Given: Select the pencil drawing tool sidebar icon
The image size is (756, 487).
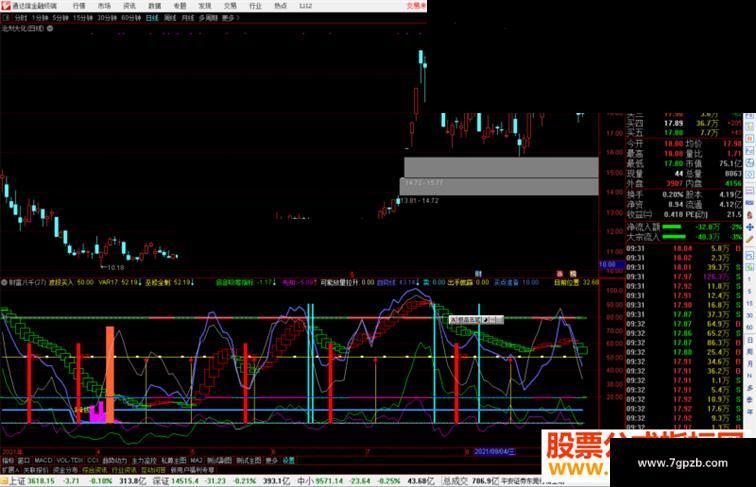Looking at the screenshot, I should coord(750,239).
